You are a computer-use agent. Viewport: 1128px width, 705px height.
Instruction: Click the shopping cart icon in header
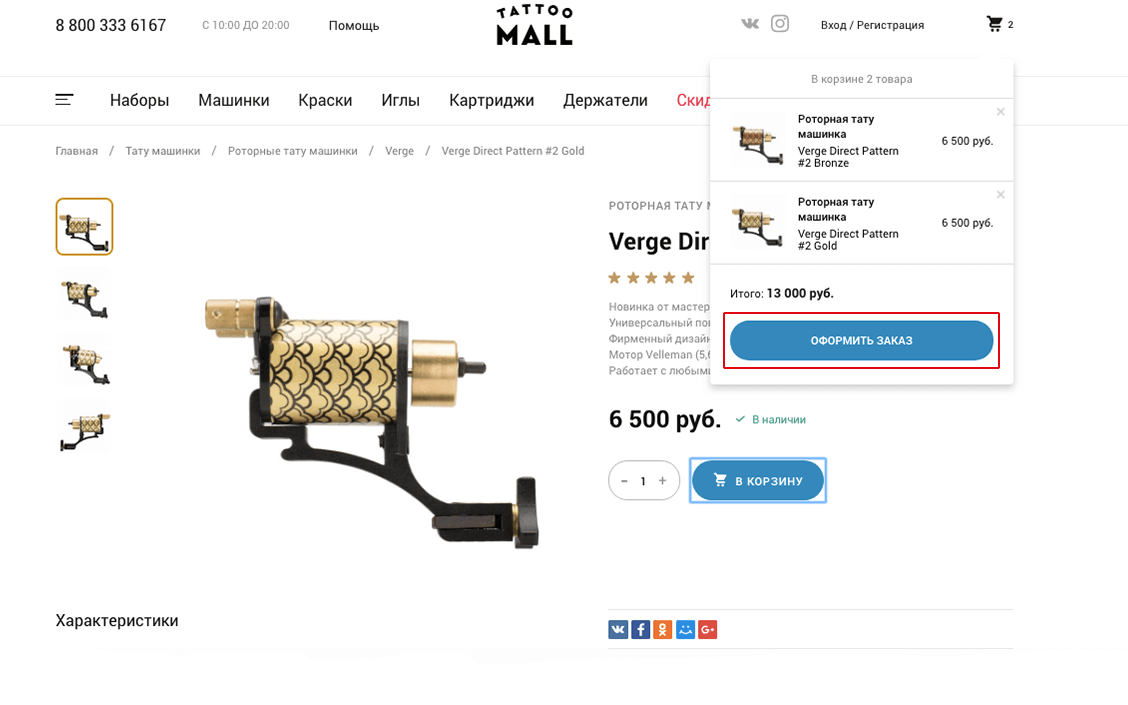994,24
